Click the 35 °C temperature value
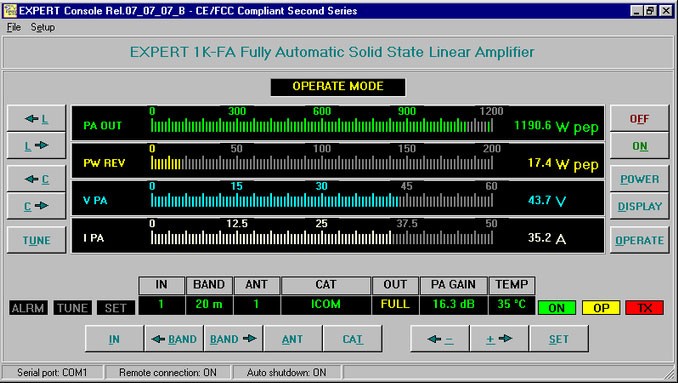This screenshot has width=678, height=383. tap(512, 304)
